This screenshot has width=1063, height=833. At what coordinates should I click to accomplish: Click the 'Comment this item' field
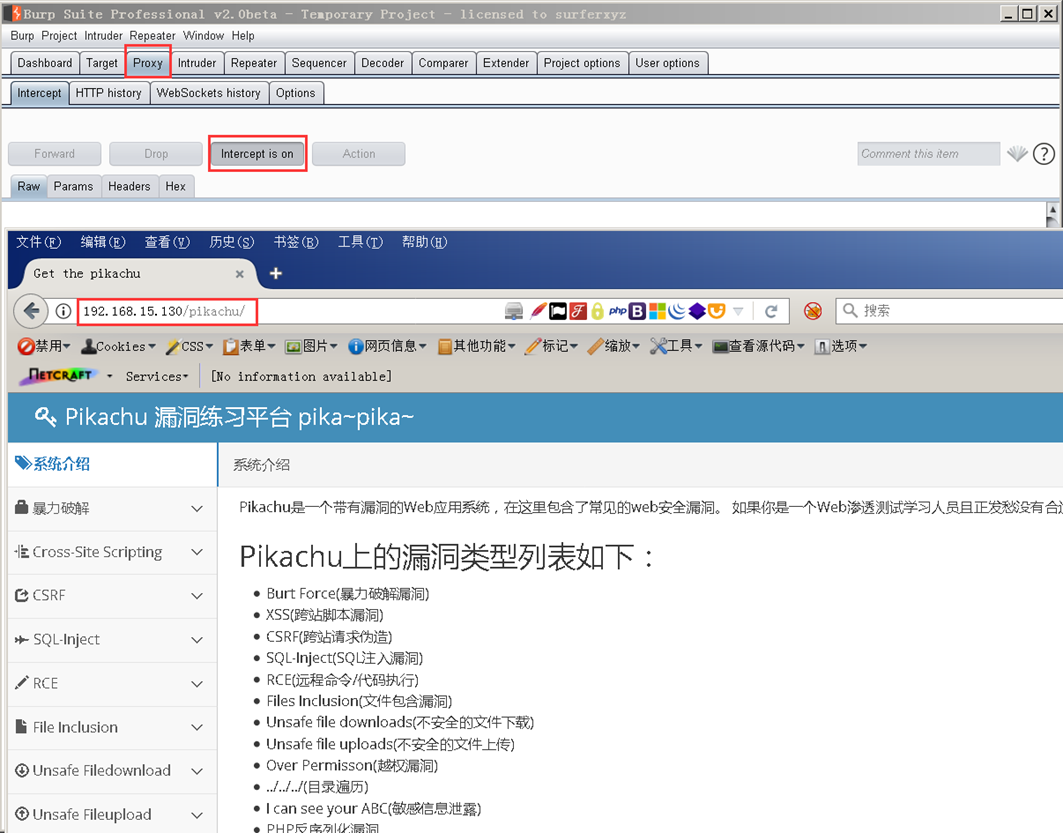(928, 154)
